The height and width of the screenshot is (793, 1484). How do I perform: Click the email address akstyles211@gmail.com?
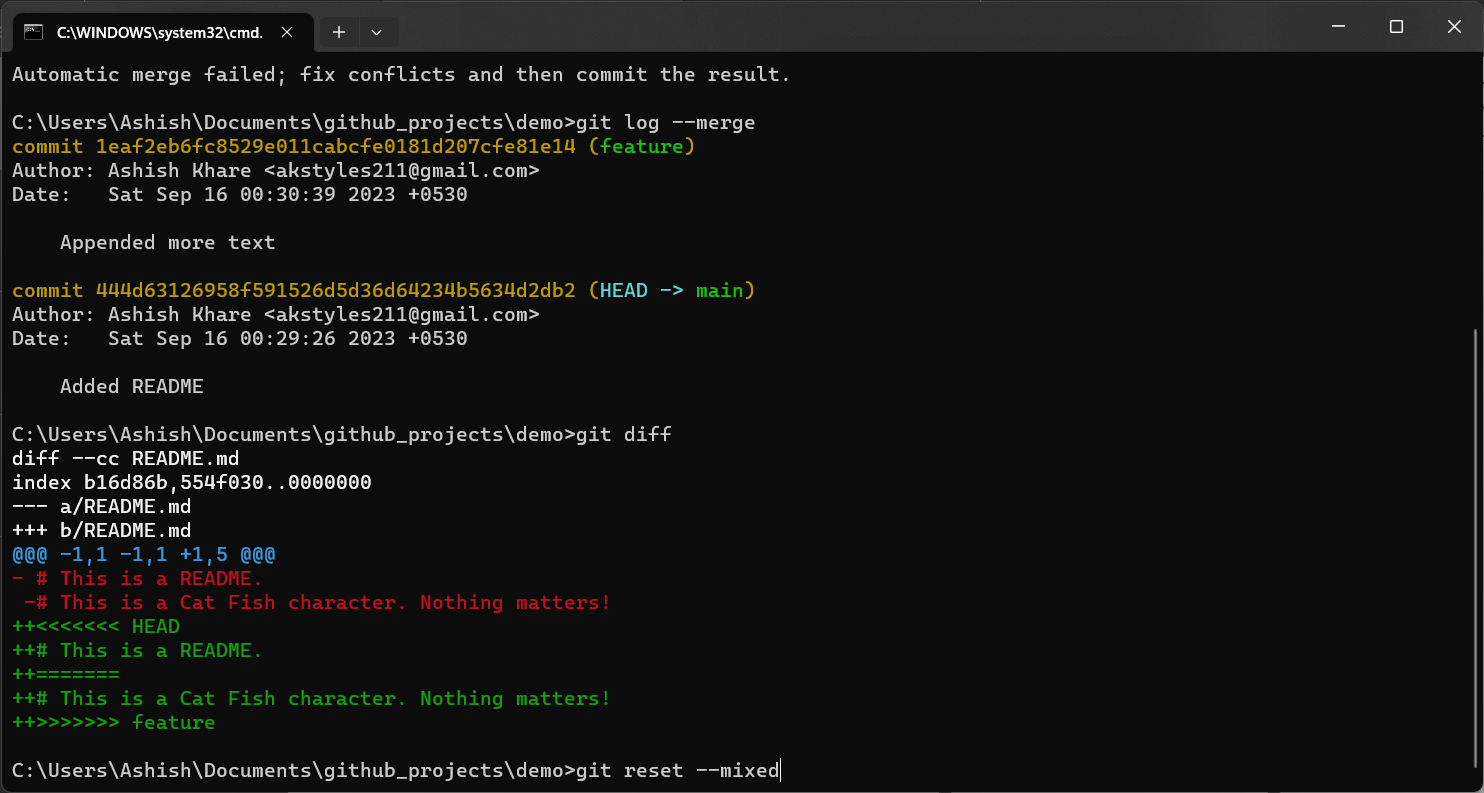coord(404,170)
